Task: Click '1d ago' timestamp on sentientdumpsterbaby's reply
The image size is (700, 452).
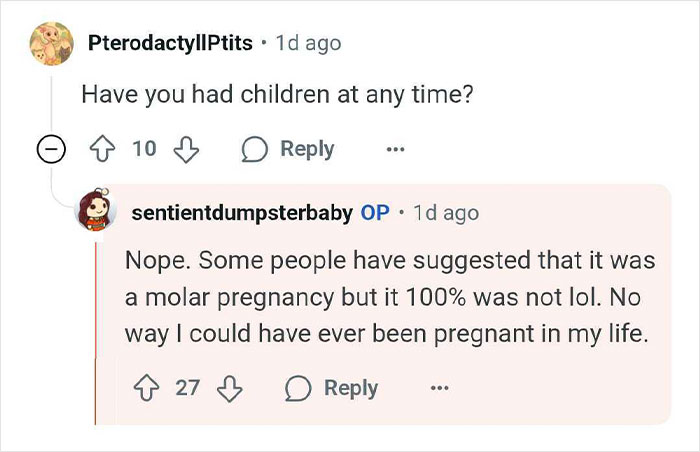Action: pos(446,212)
